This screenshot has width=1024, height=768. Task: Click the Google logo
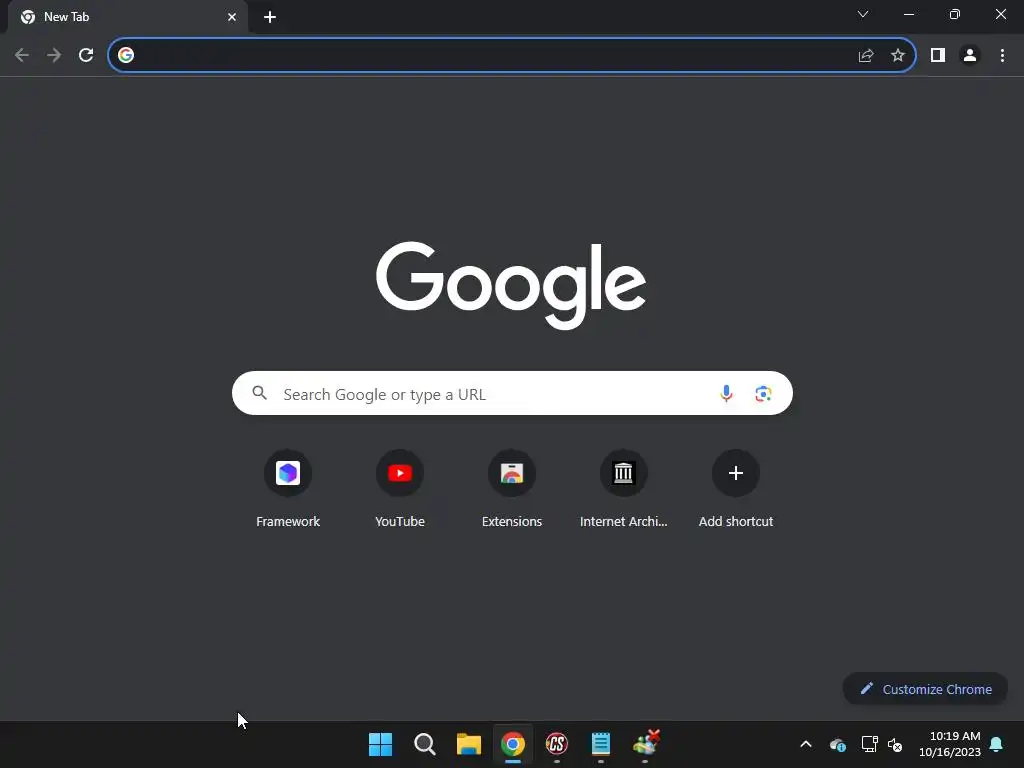pyautogui.click(x=511, y=285)
